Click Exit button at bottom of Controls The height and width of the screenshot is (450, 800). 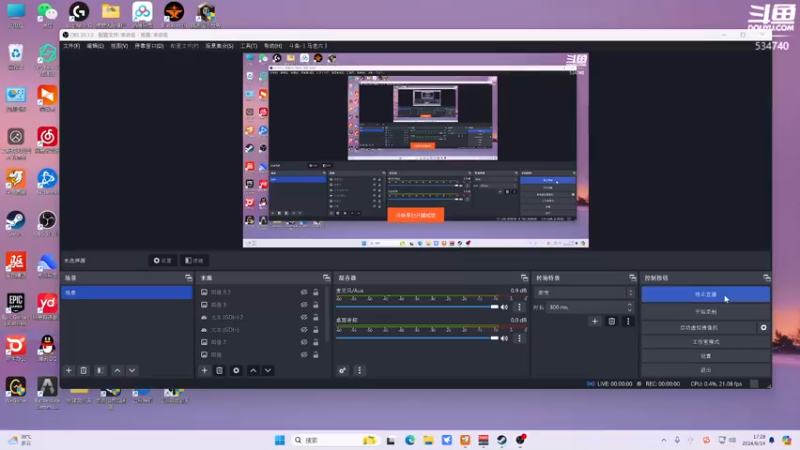click(706, 370)
